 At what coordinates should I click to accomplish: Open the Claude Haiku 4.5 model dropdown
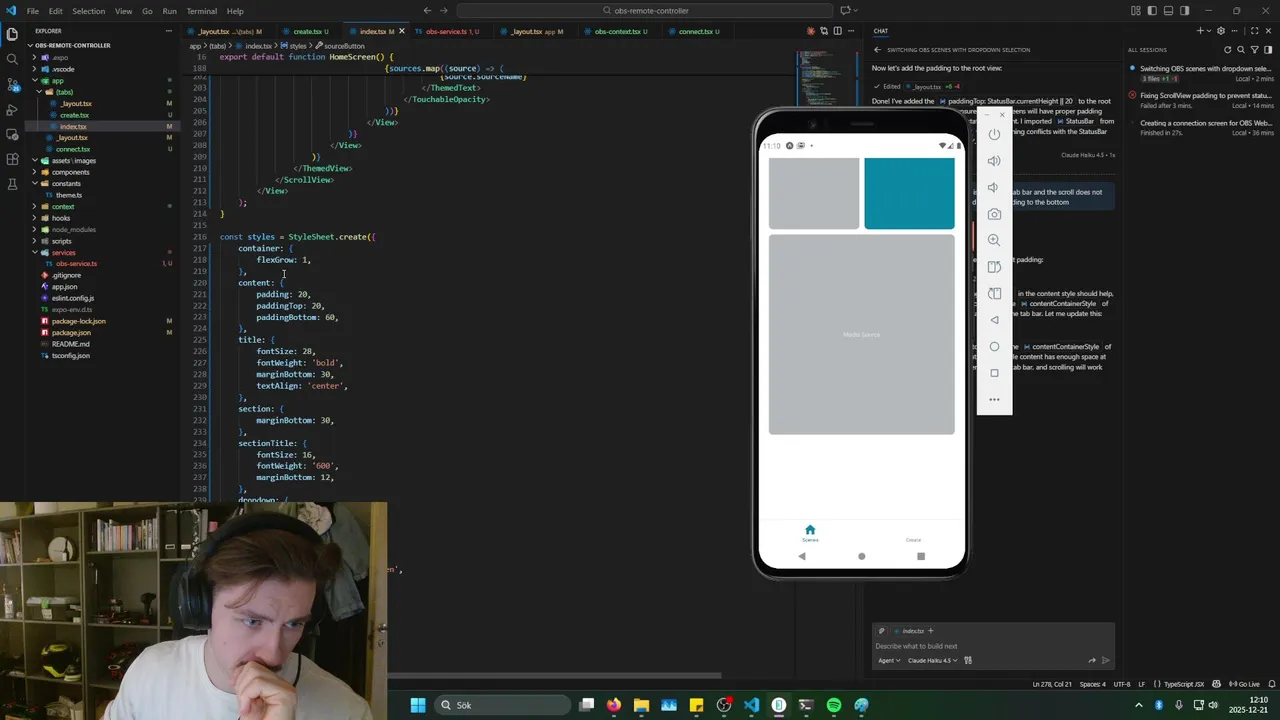pos(932,660)
